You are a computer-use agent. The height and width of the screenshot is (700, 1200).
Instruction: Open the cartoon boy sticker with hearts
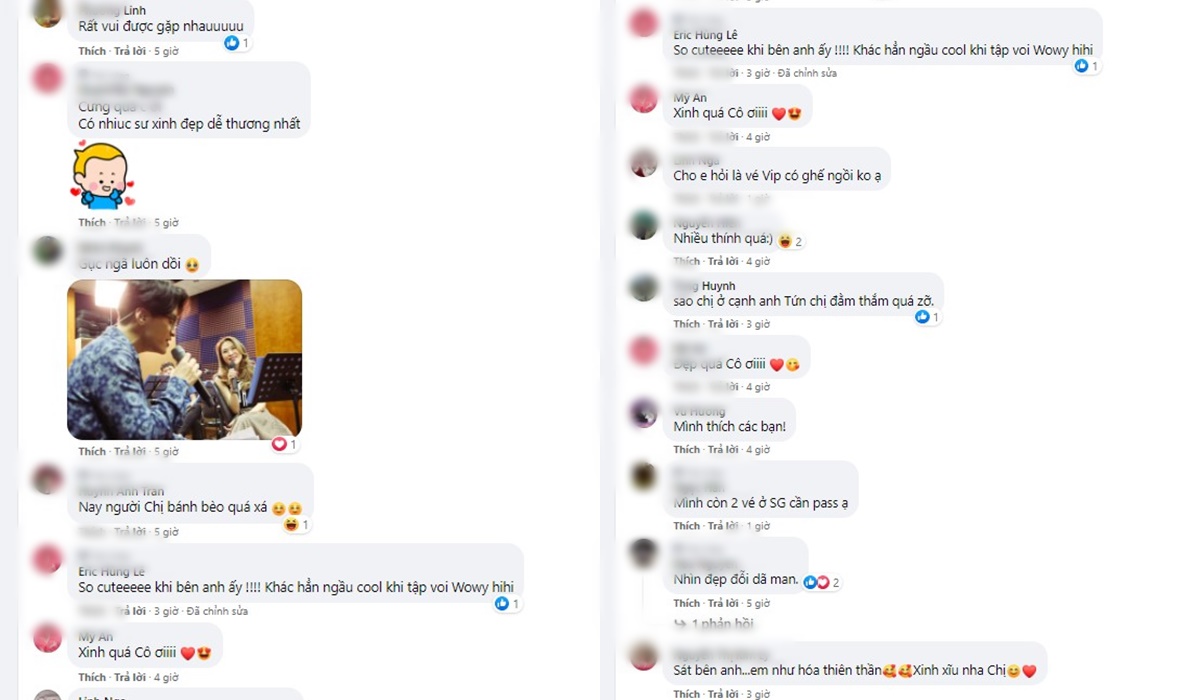point(101,176)
